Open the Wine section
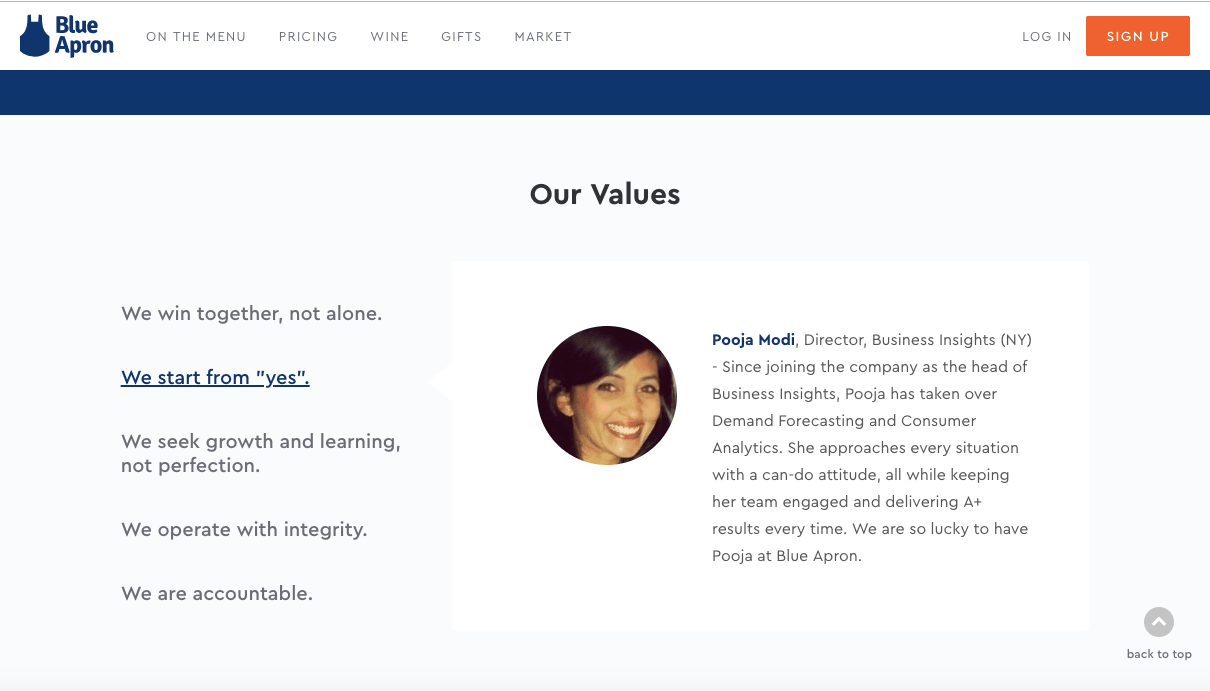This screenshot has height=691, width=1210. (390, 37)
